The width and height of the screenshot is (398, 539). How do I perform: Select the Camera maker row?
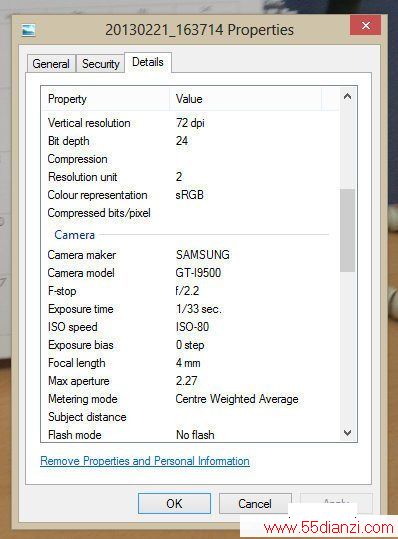(190, 255)
